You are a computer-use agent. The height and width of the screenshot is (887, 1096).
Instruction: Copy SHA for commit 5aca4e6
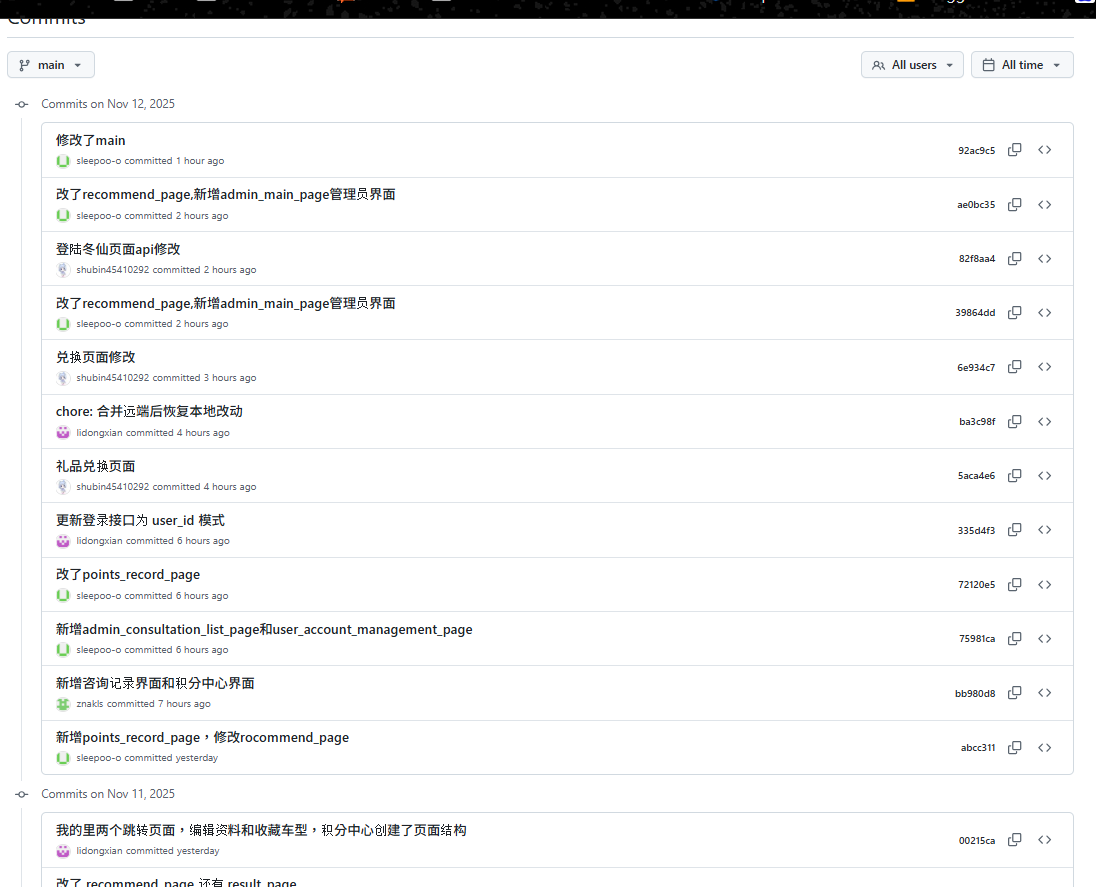tap(1014, 475)
